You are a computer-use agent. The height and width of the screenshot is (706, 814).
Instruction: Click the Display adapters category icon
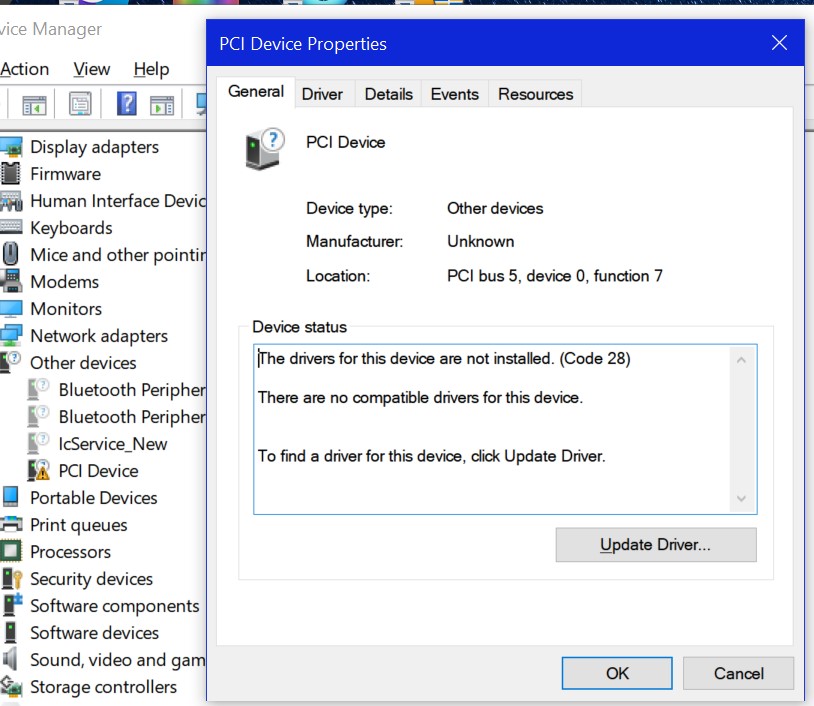pos(13,146)
